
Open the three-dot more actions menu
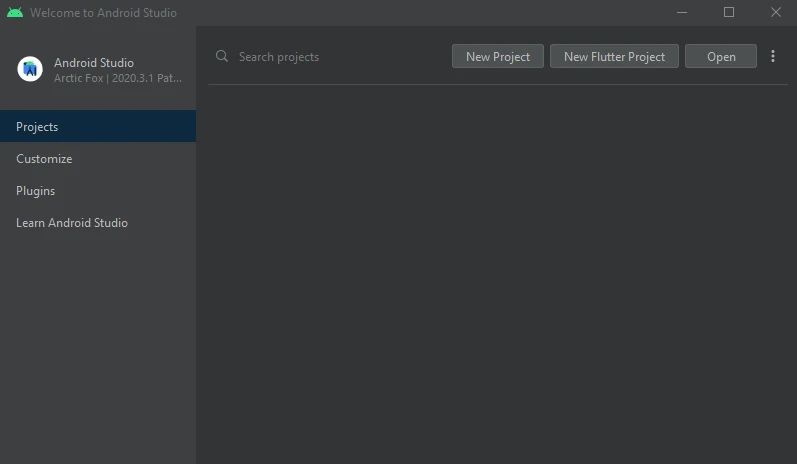coord(773,56)
